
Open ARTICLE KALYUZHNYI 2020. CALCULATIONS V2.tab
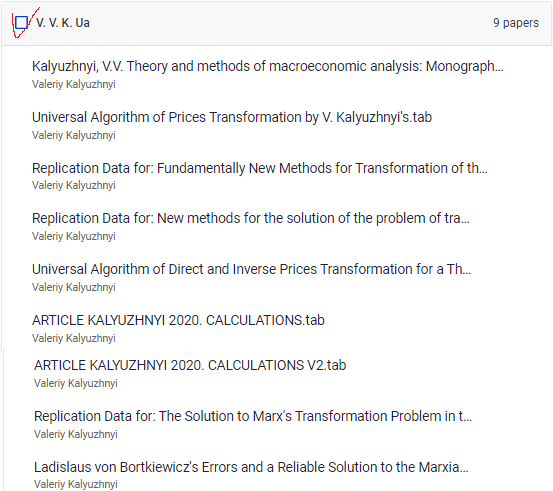[x=190, y=365]
